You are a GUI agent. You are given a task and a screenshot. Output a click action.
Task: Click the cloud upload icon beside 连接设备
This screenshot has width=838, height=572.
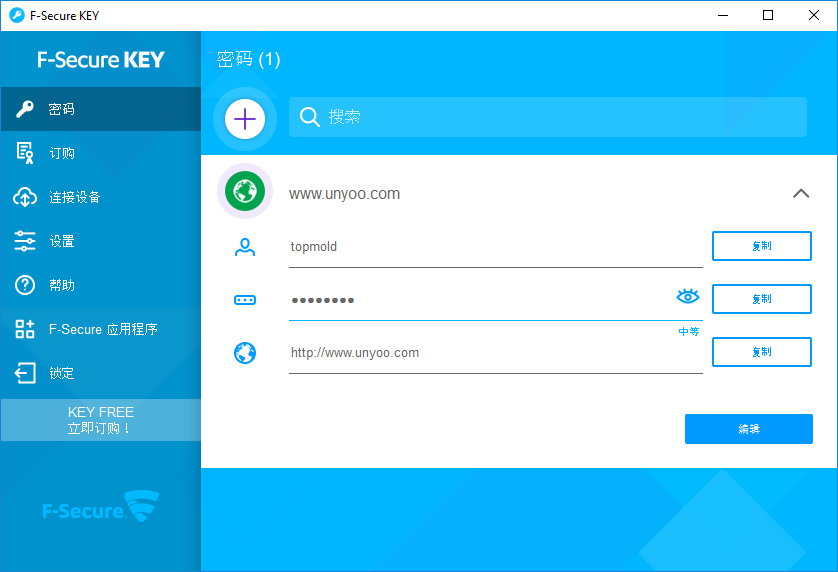[25, 197]
